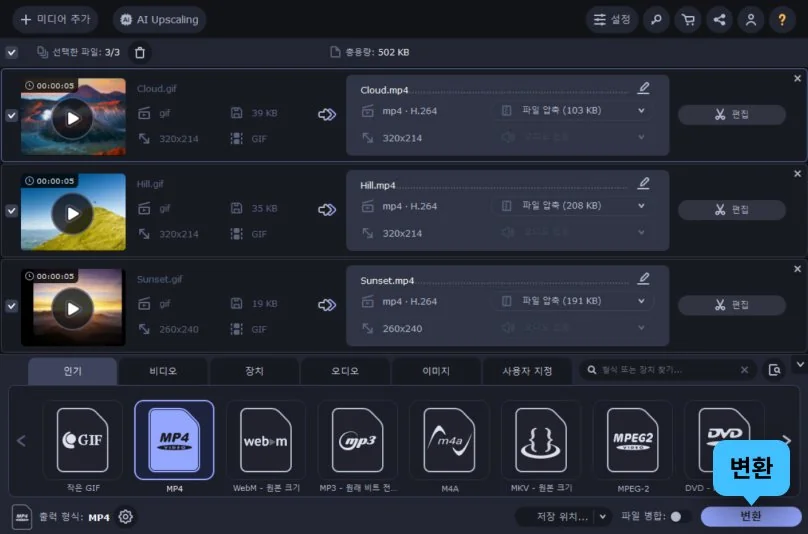The width and height of the screenshot is (808, 534).
Task: Open the 설정 settings menu
Action: pyautogui.click(x=612, y=20)
